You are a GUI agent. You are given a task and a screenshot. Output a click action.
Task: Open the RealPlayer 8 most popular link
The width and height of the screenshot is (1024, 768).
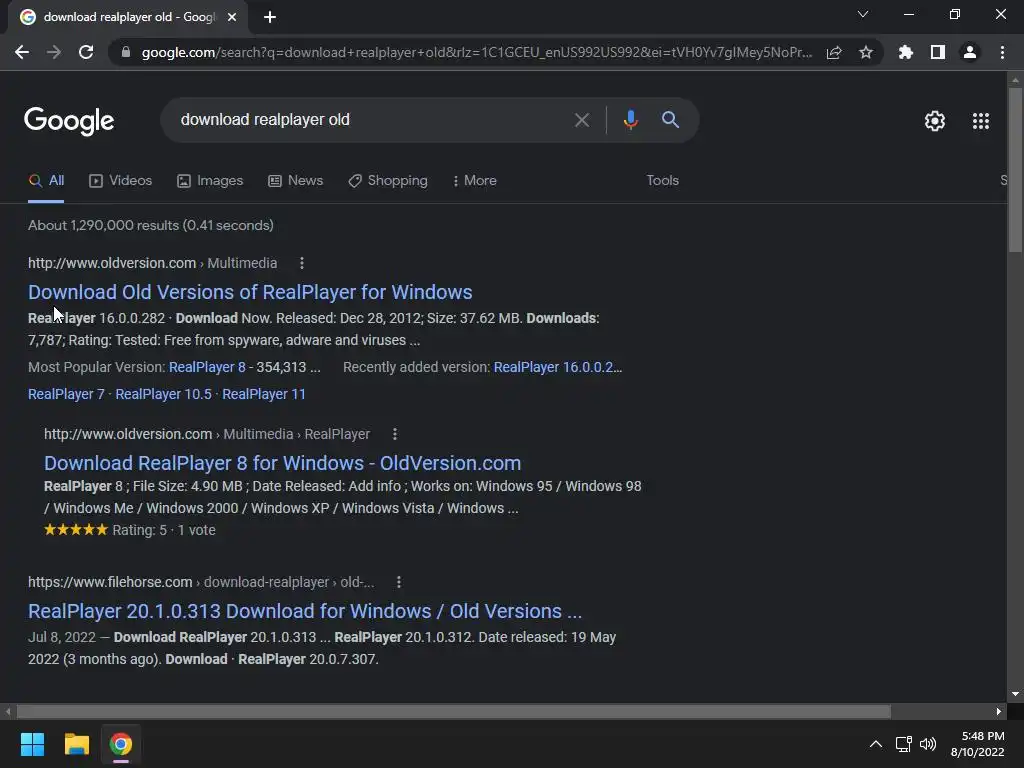click(207, 367)
